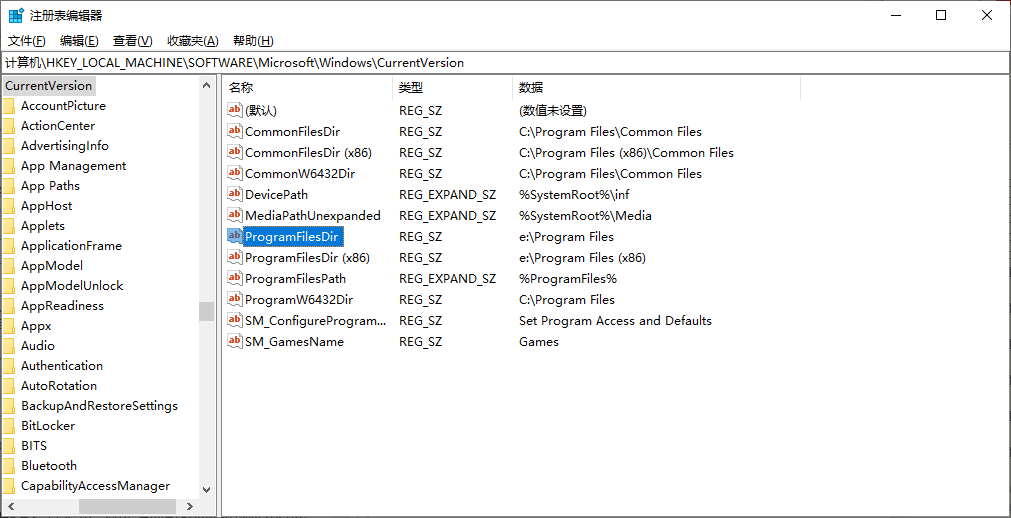Viewport: 1011px width, 518px height.
Task: Click the MediaPathUnexpanded string icon
Action: point(235,215)
